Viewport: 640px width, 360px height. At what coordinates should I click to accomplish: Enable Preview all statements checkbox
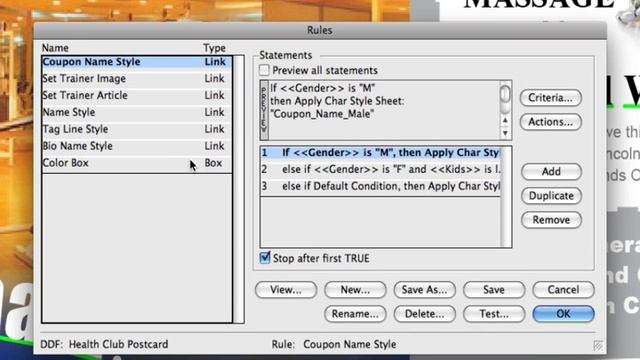tap(264, 70)
